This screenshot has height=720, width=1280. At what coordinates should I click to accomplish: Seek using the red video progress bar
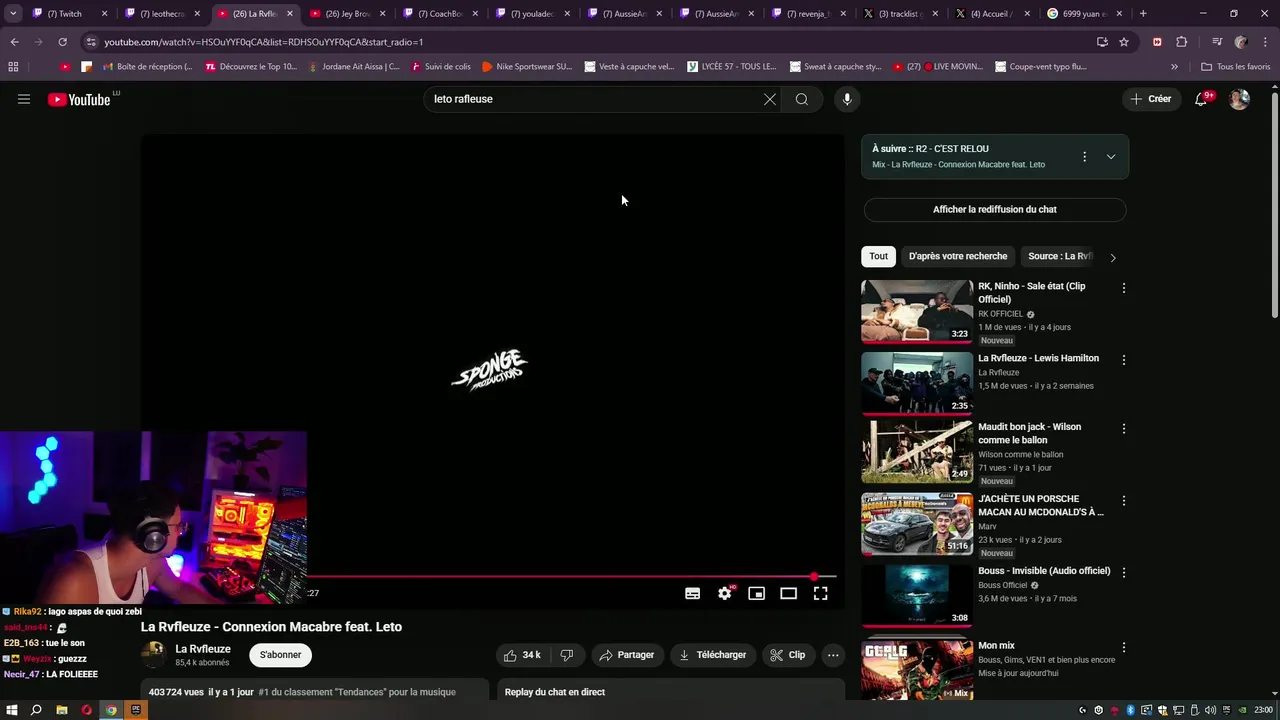point(571,577)
